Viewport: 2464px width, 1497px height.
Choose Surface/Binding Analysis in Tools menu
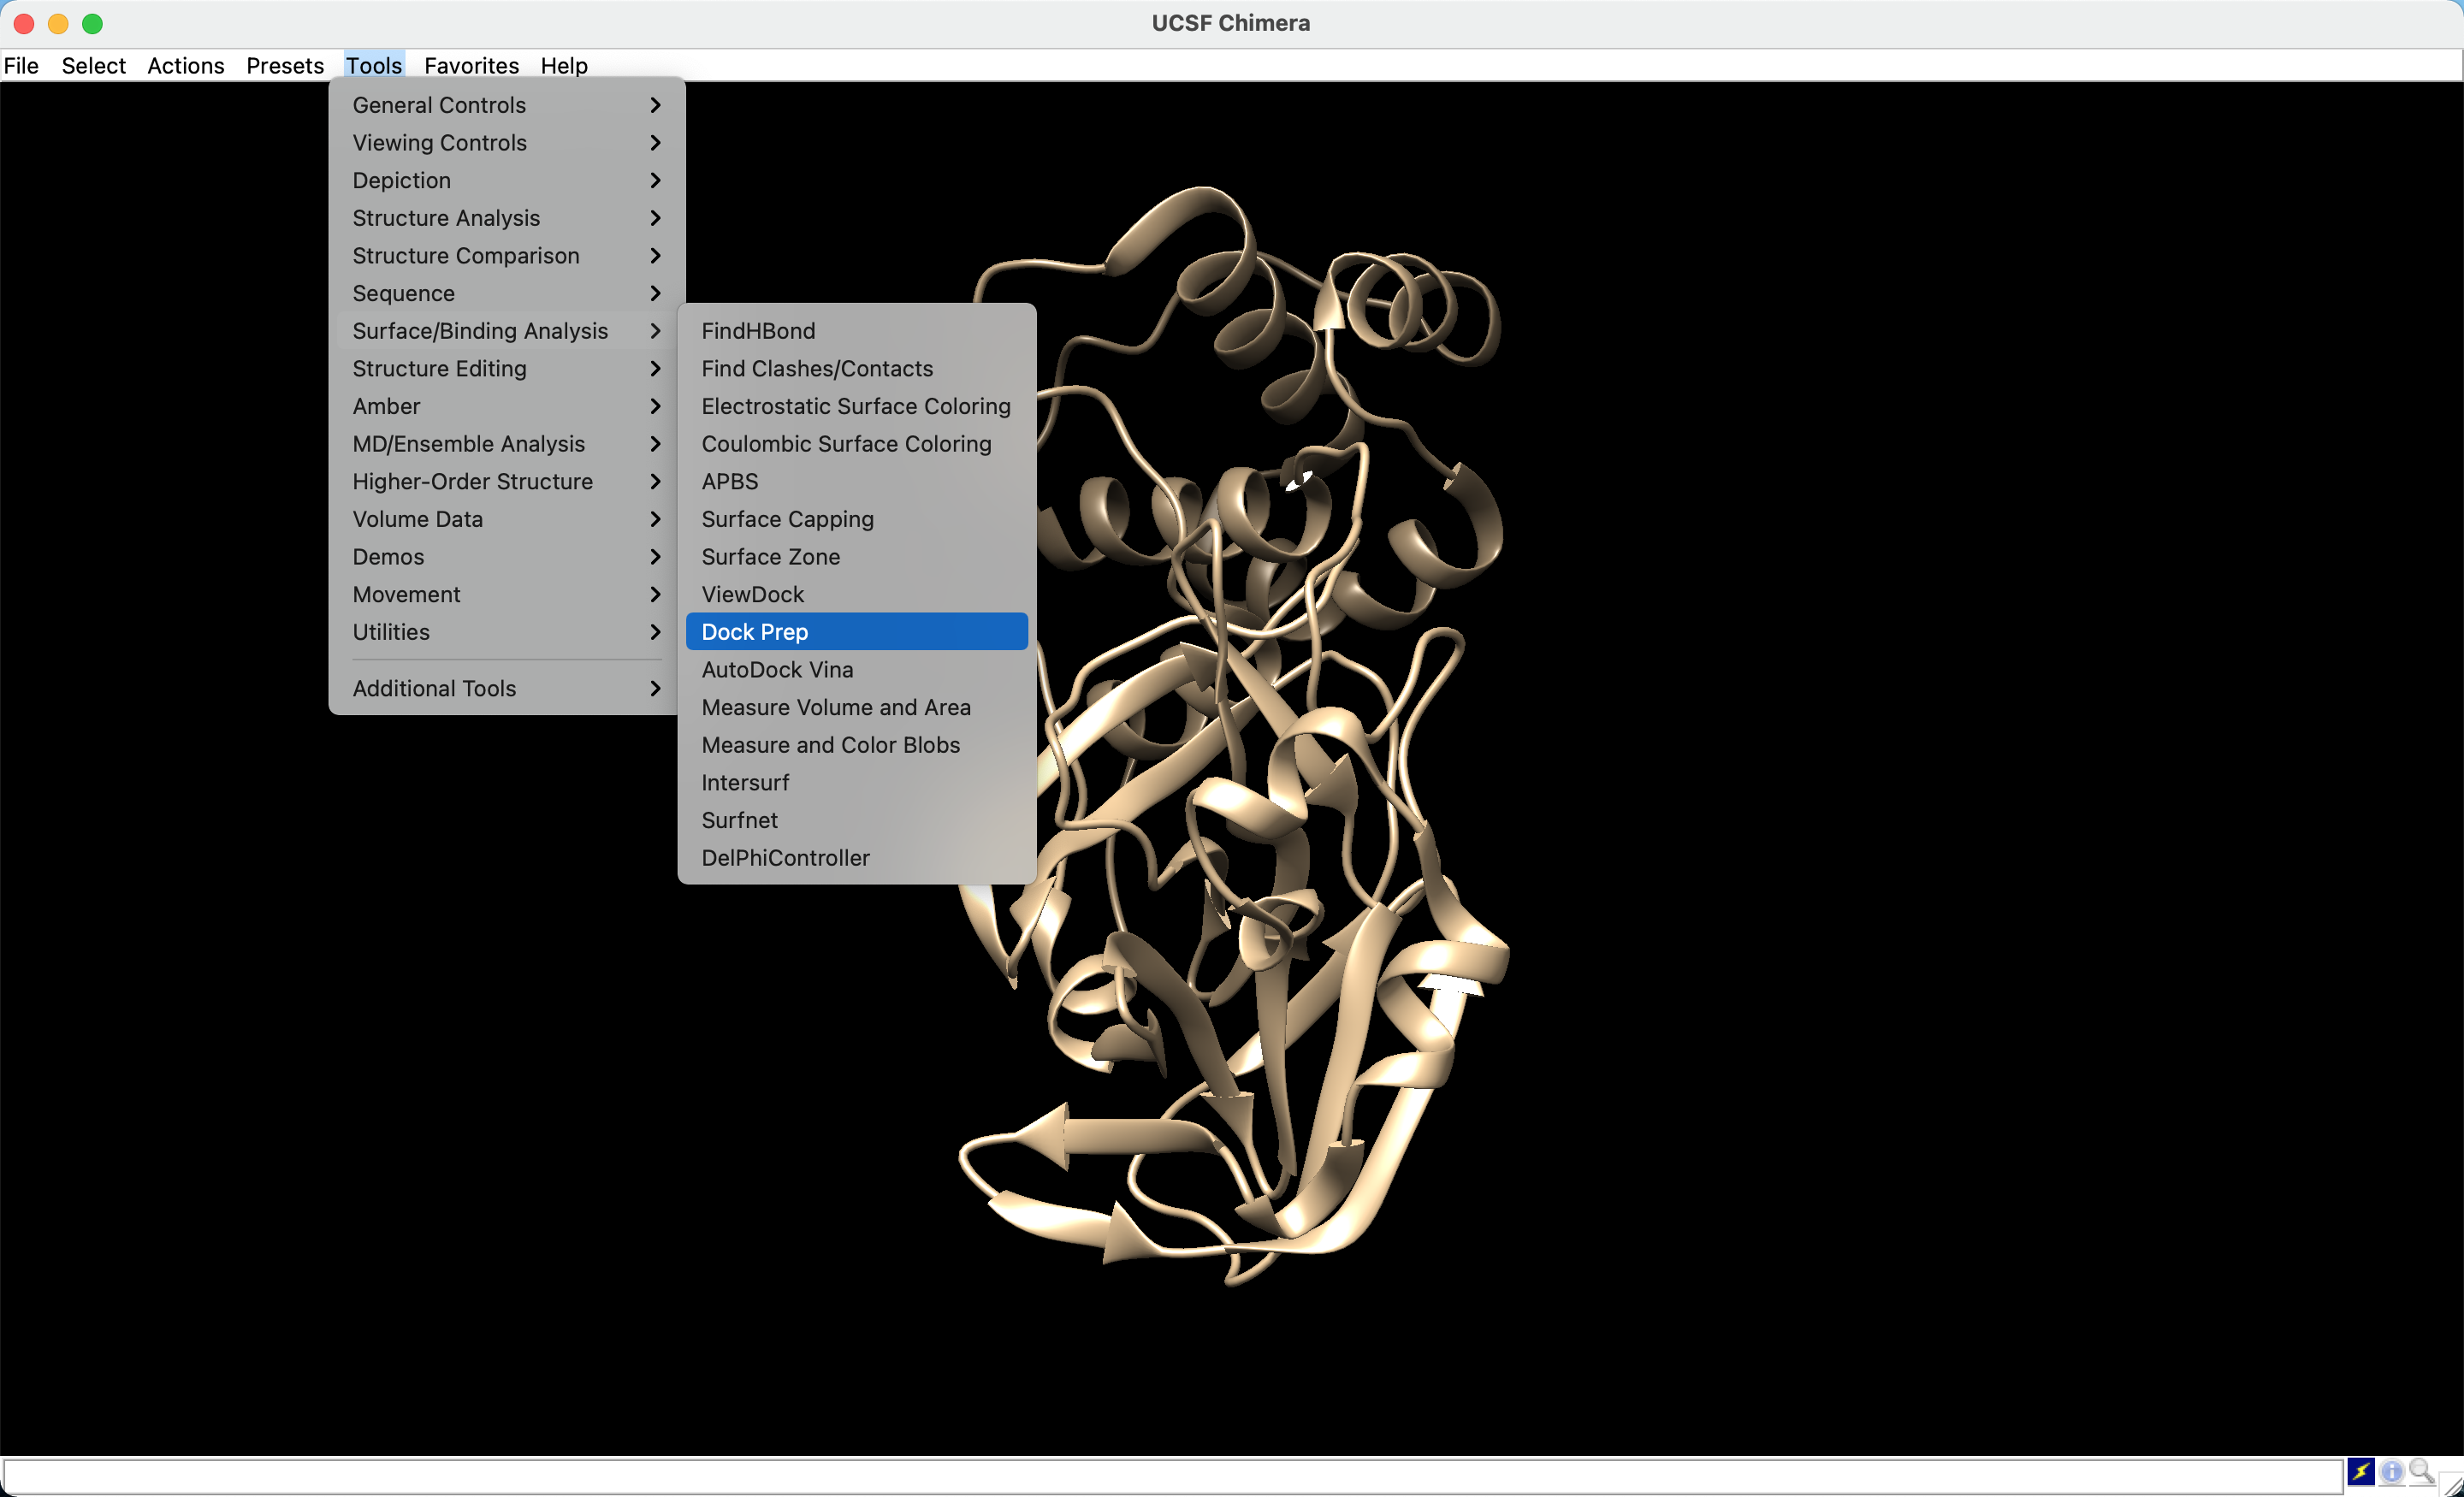pos(507,331)
